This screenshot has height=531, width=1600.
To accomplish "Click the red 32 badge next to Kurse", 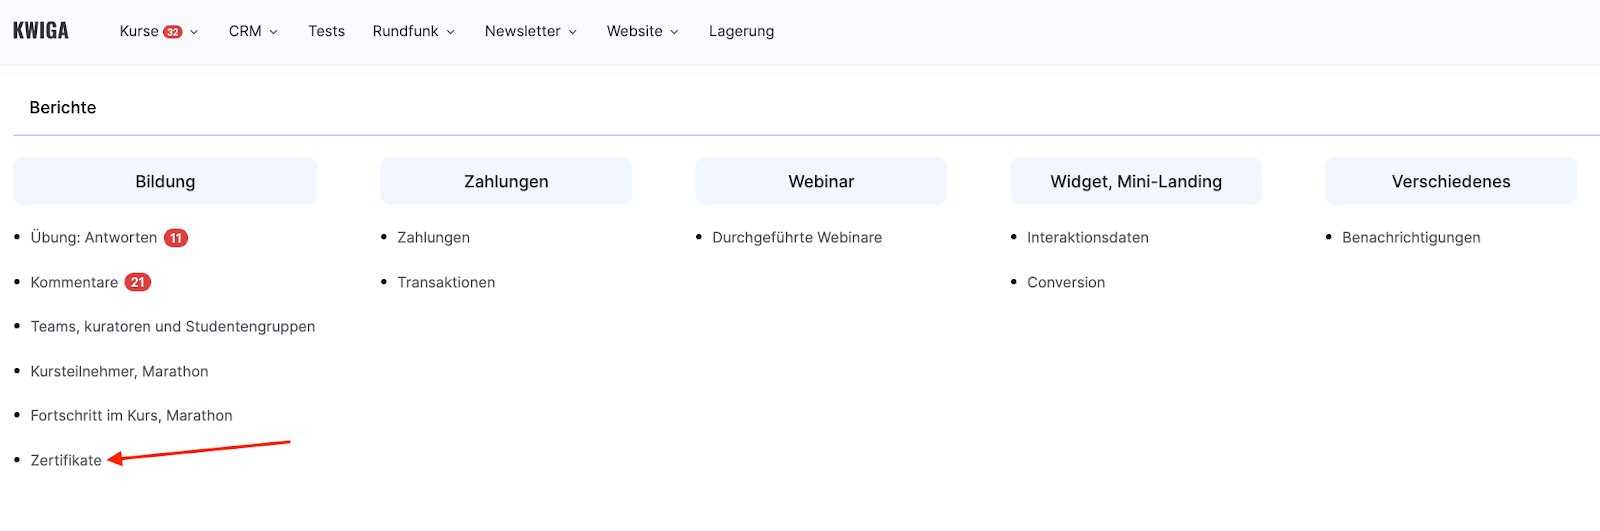I will click(173, 32).
